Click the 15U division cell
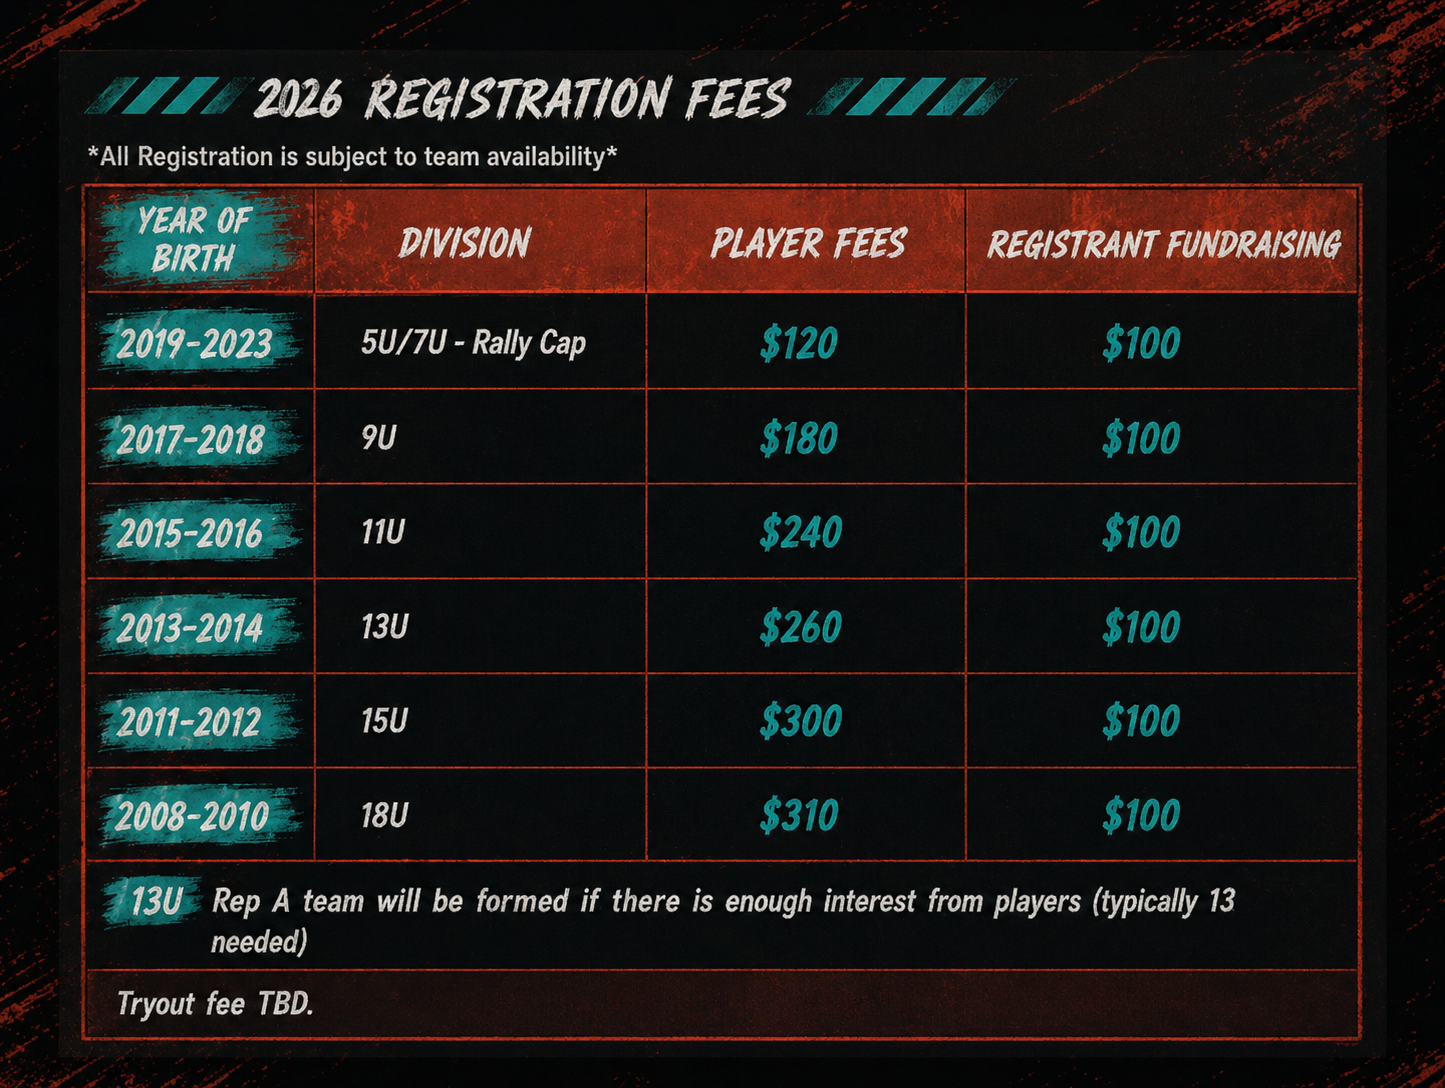 [384, 721]
